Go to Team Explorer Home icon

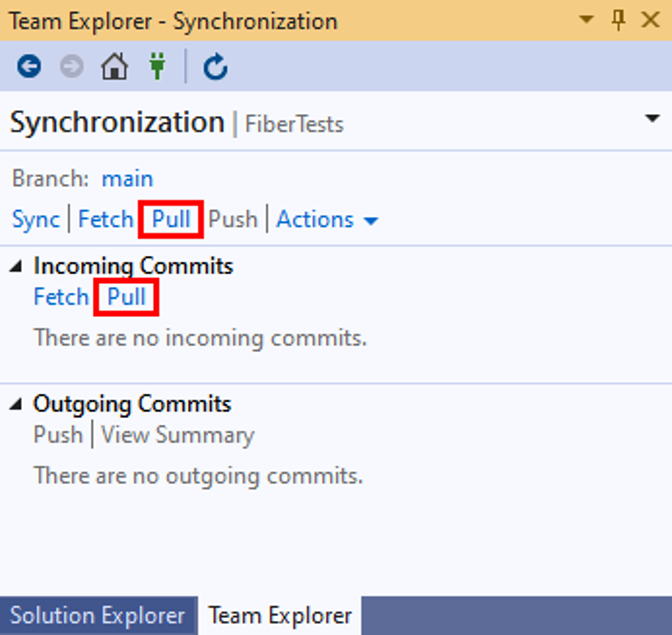tap(115, 67)
